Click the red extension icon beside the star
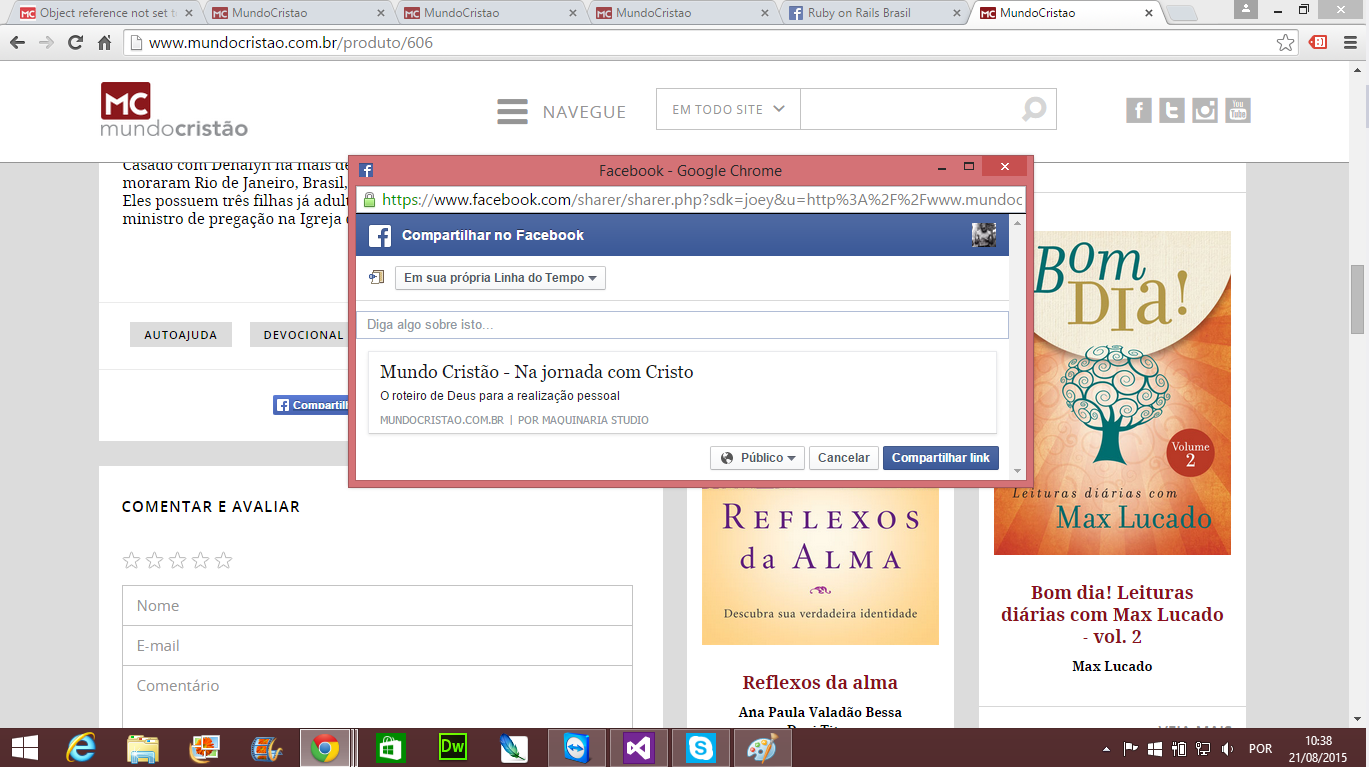Screen dimensions: 1369x767 [x=1318, y=43]
